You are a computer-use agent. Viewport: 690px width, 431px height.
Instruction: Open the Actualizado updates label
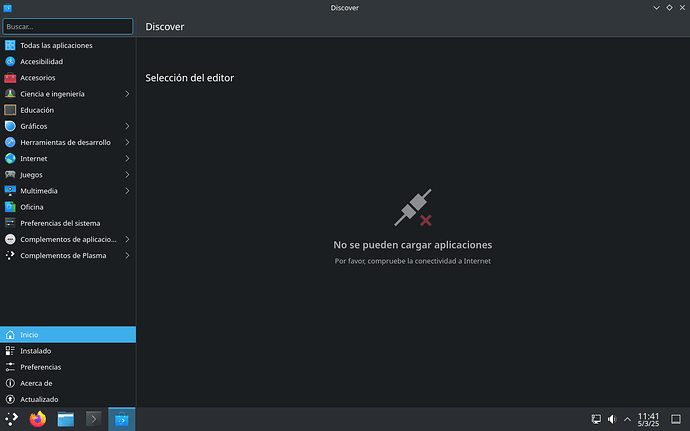click(x=39, y=399)
